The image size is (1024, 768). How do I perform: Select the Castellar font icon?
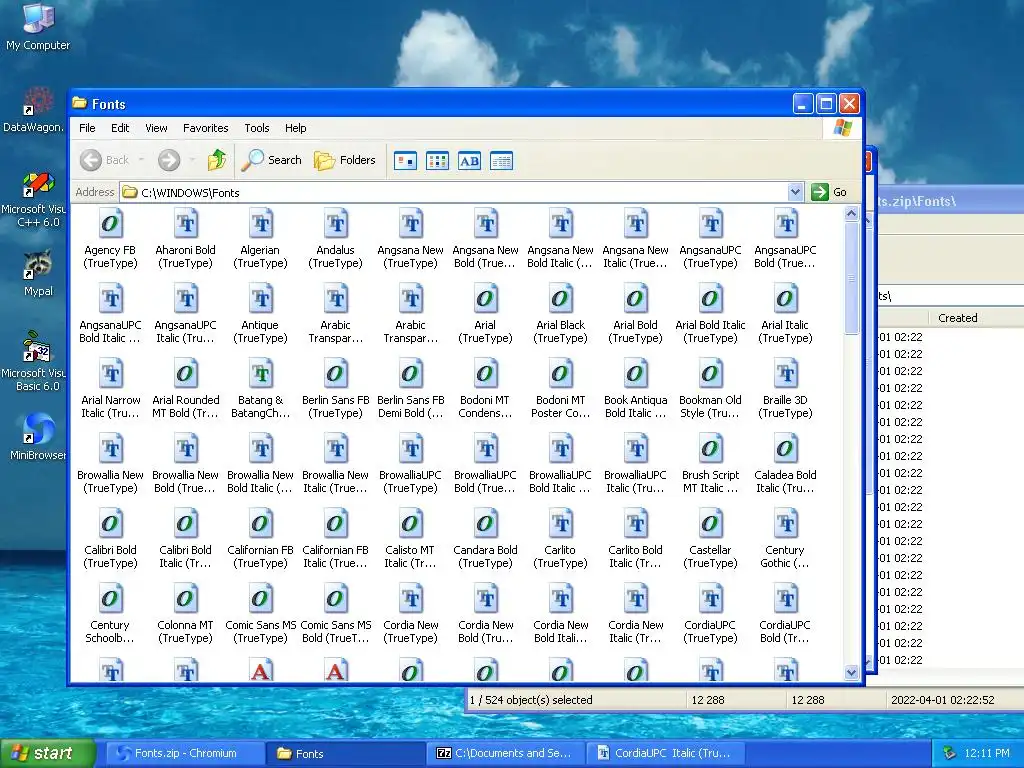(x=710, y=524)
